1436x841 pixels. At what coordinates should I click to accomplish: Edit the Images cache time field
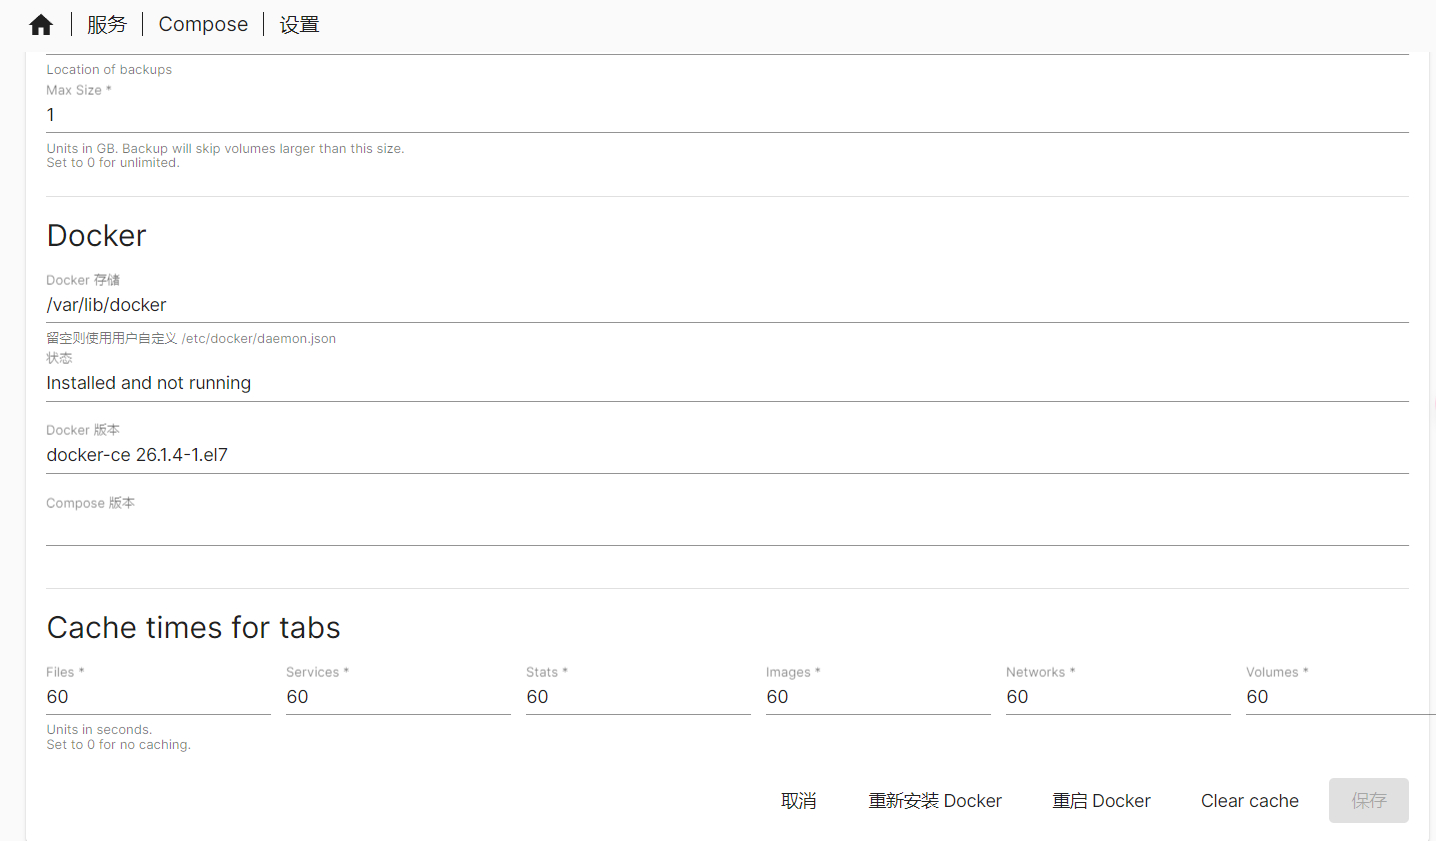(x=878, y=697)
